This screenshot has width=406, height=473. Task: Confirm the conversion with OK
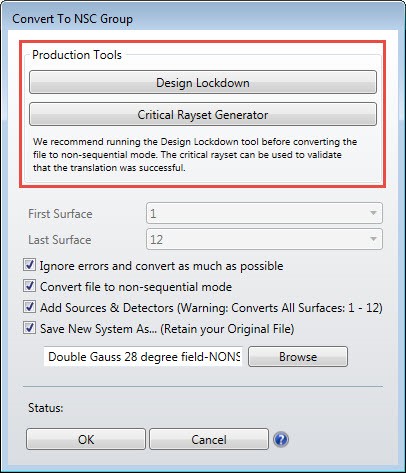point(86,439)
